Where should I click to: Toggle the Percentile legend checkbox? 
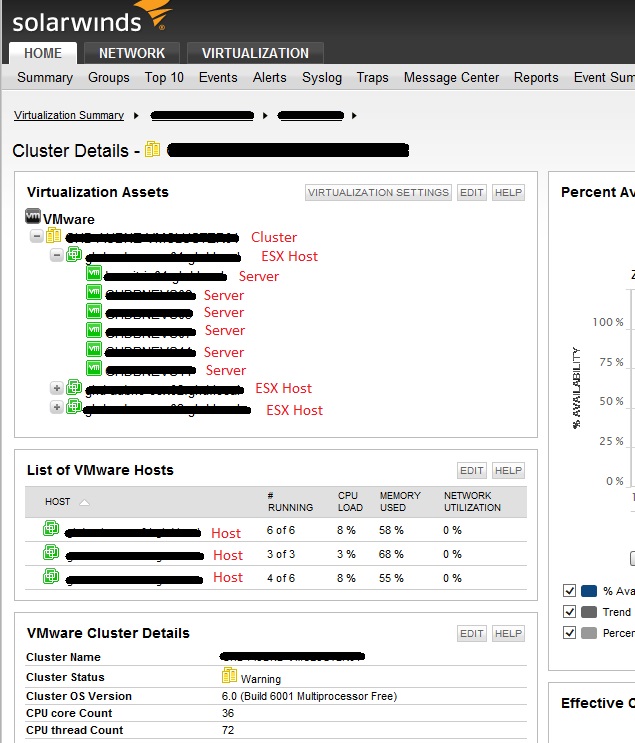[x=570, y=633]
